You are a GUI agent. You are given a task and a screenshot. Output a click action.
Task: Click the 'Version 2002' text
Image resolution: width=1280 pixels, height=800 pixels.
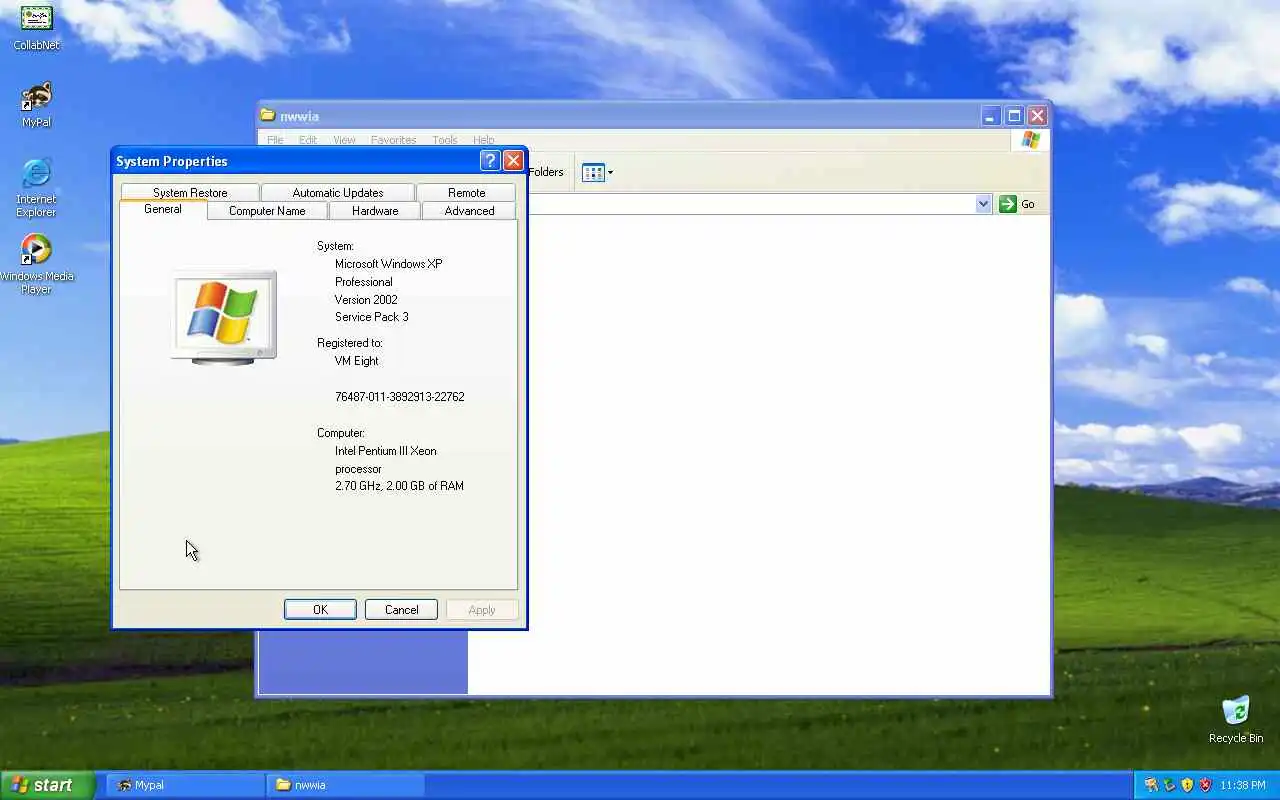coord(366,300)
